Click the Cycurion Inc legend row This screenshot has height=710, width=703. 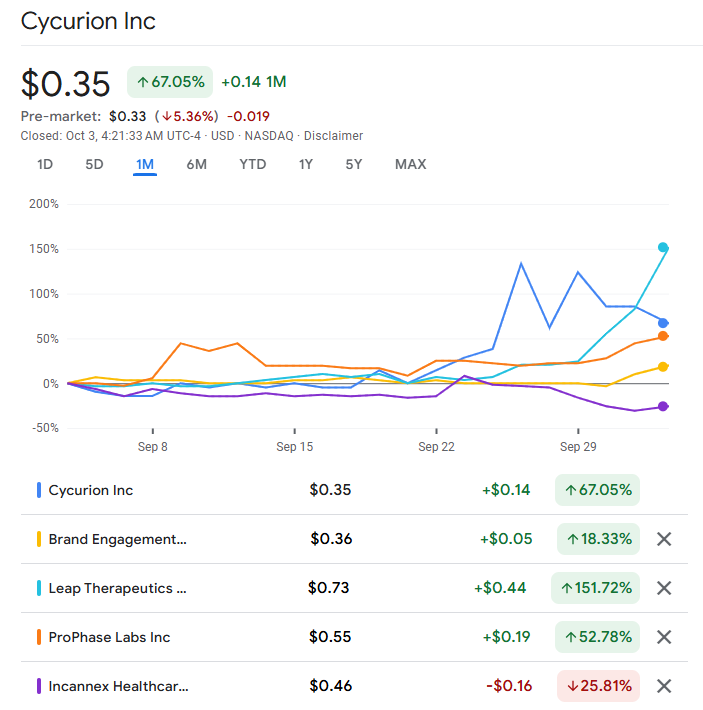[91, 490]
